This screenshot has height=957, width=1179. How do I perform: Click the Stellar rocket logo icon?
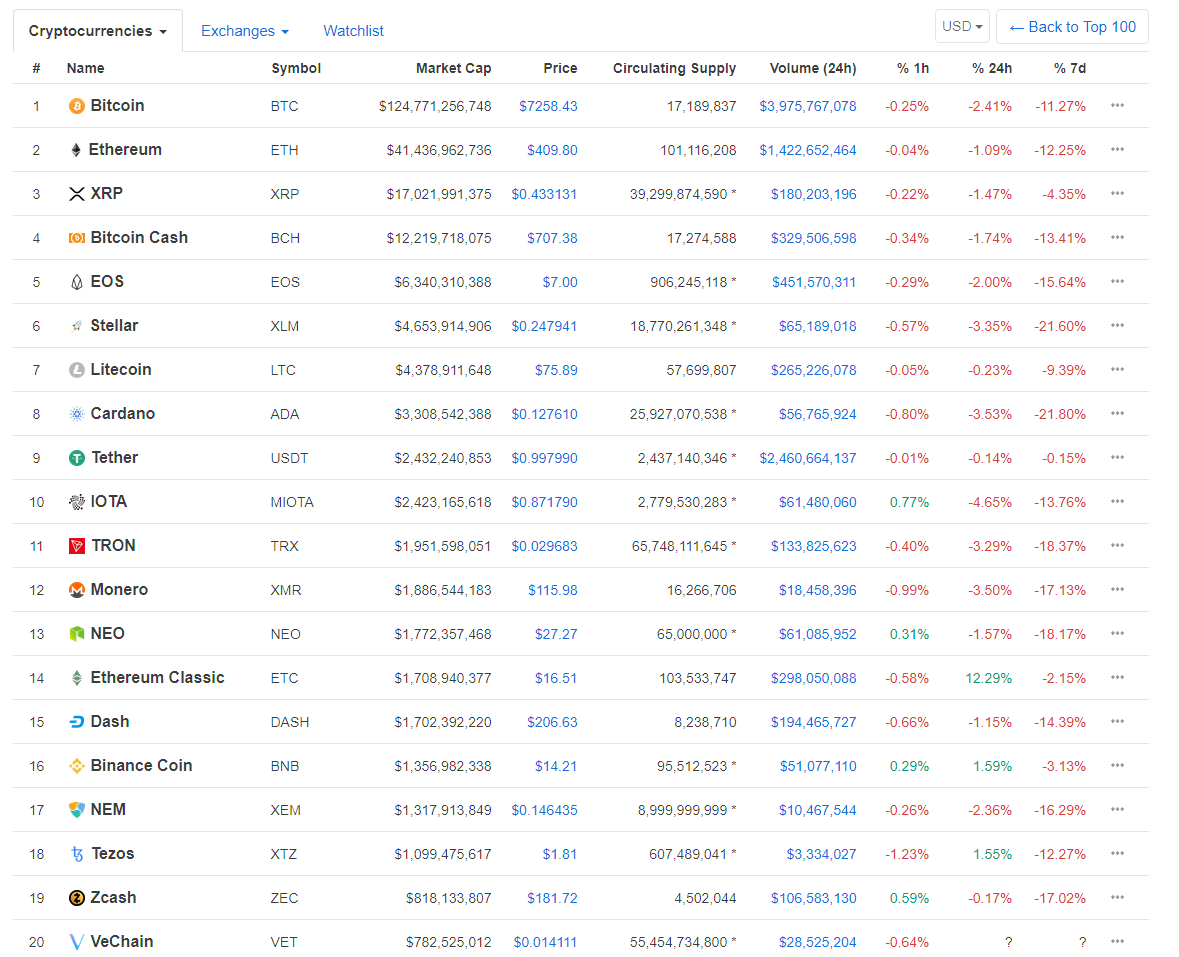[77, 326]
